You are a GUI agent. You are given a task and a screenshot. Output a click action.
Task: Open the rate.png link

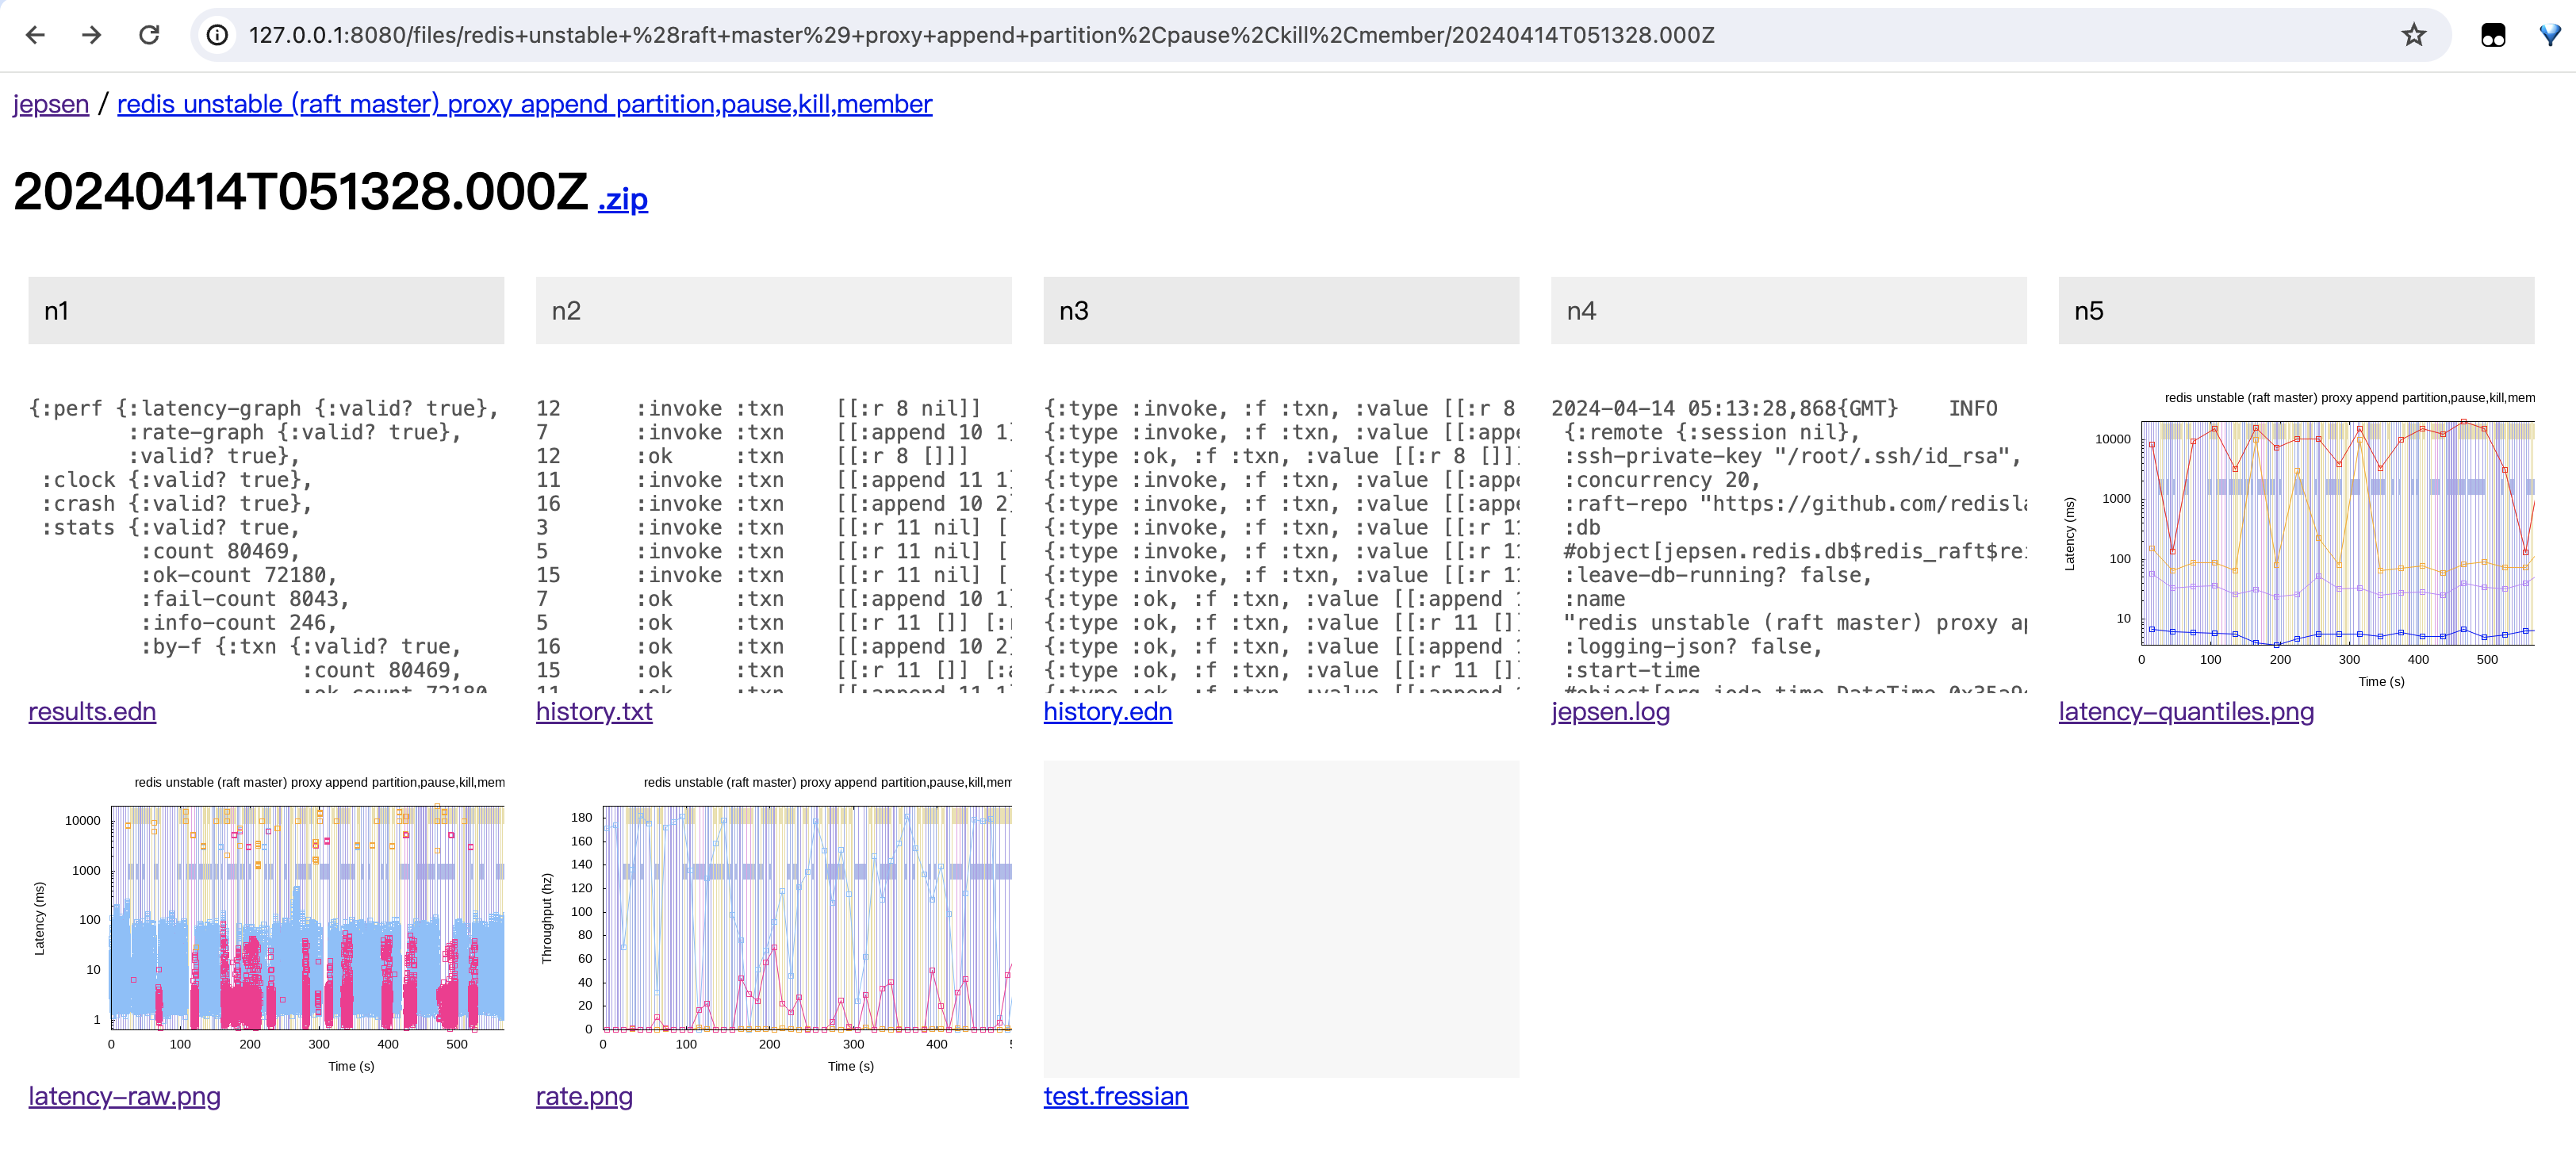pos(584,1096)
